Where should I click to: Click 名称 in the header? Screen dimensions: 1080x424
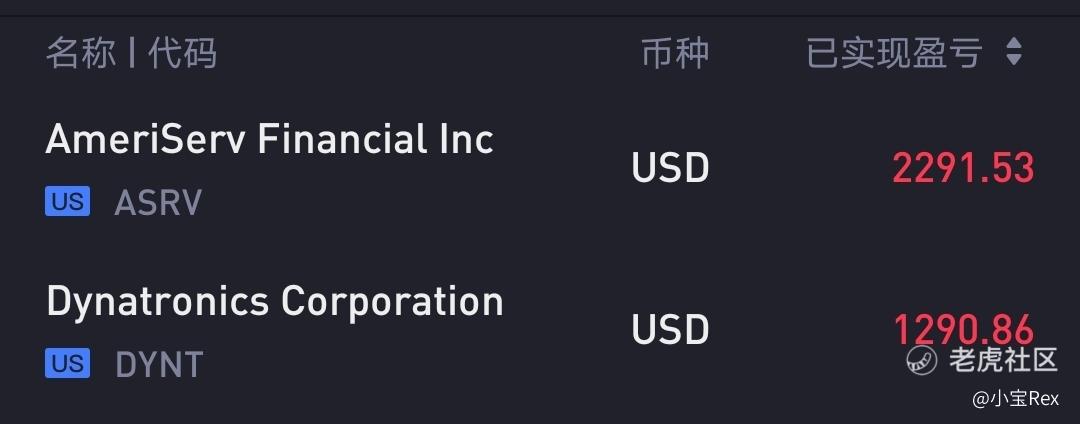pos(80,53)
